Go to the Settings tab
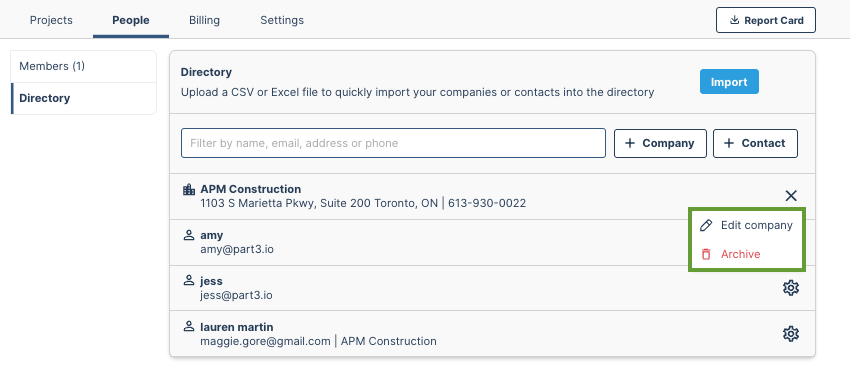850x391 pixels. coord(282,21)
